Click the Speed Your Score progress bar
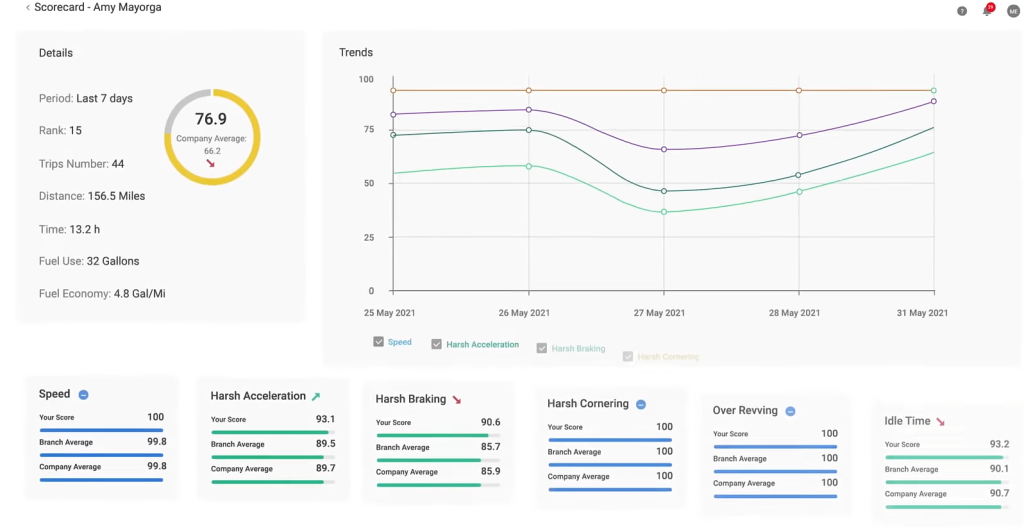 tap(101, 431)
